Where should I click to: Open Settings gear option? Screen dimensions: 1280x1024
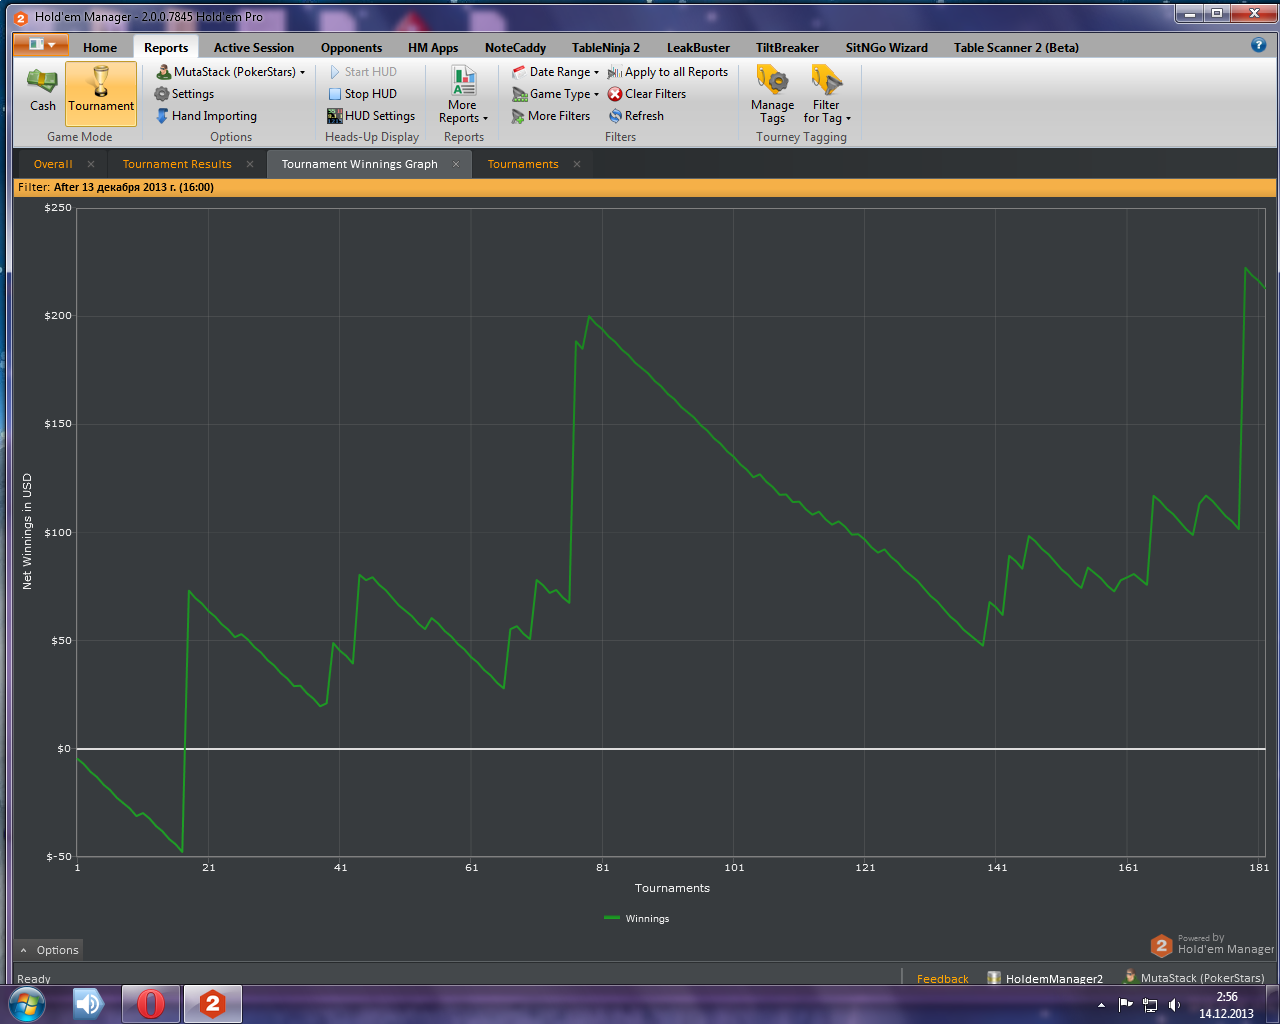coord(184,94)
